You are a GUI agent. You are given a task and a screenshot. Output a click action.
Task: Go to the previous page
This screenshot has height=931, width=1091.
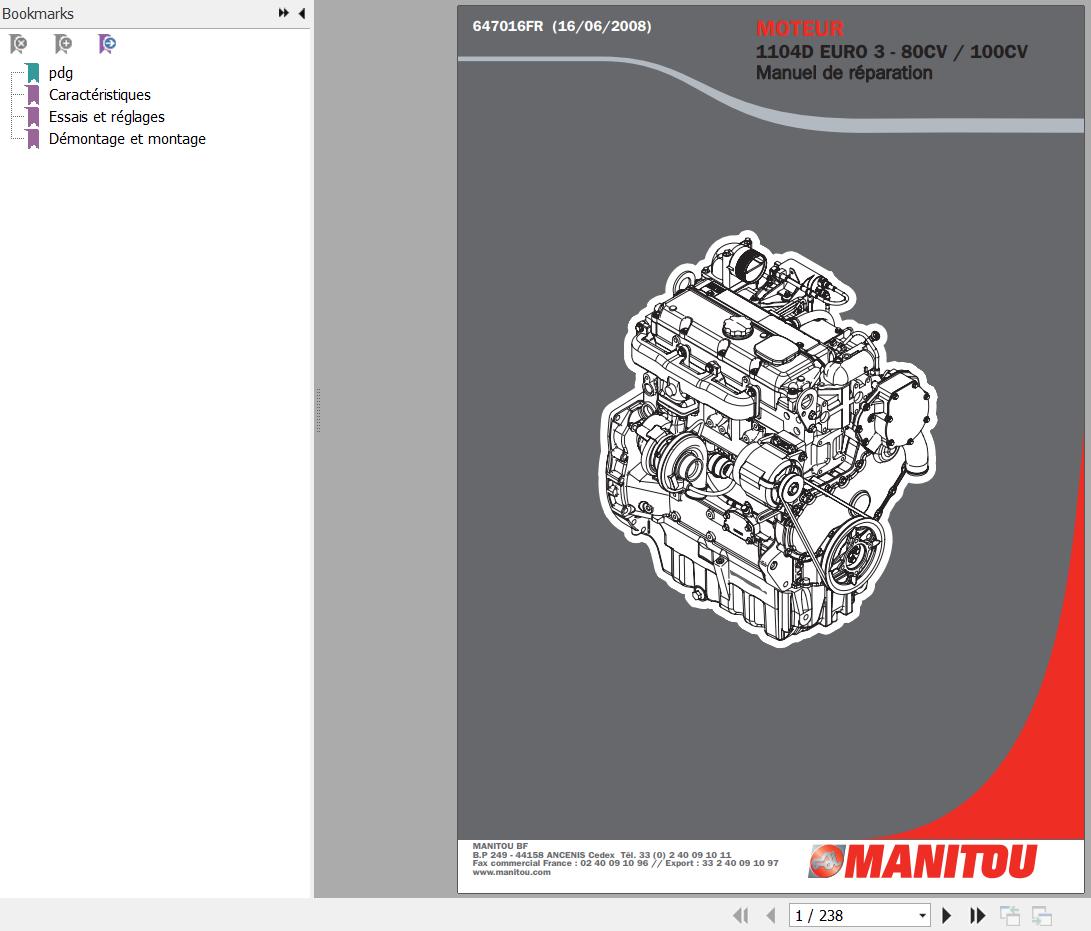(x=770, y=916)
